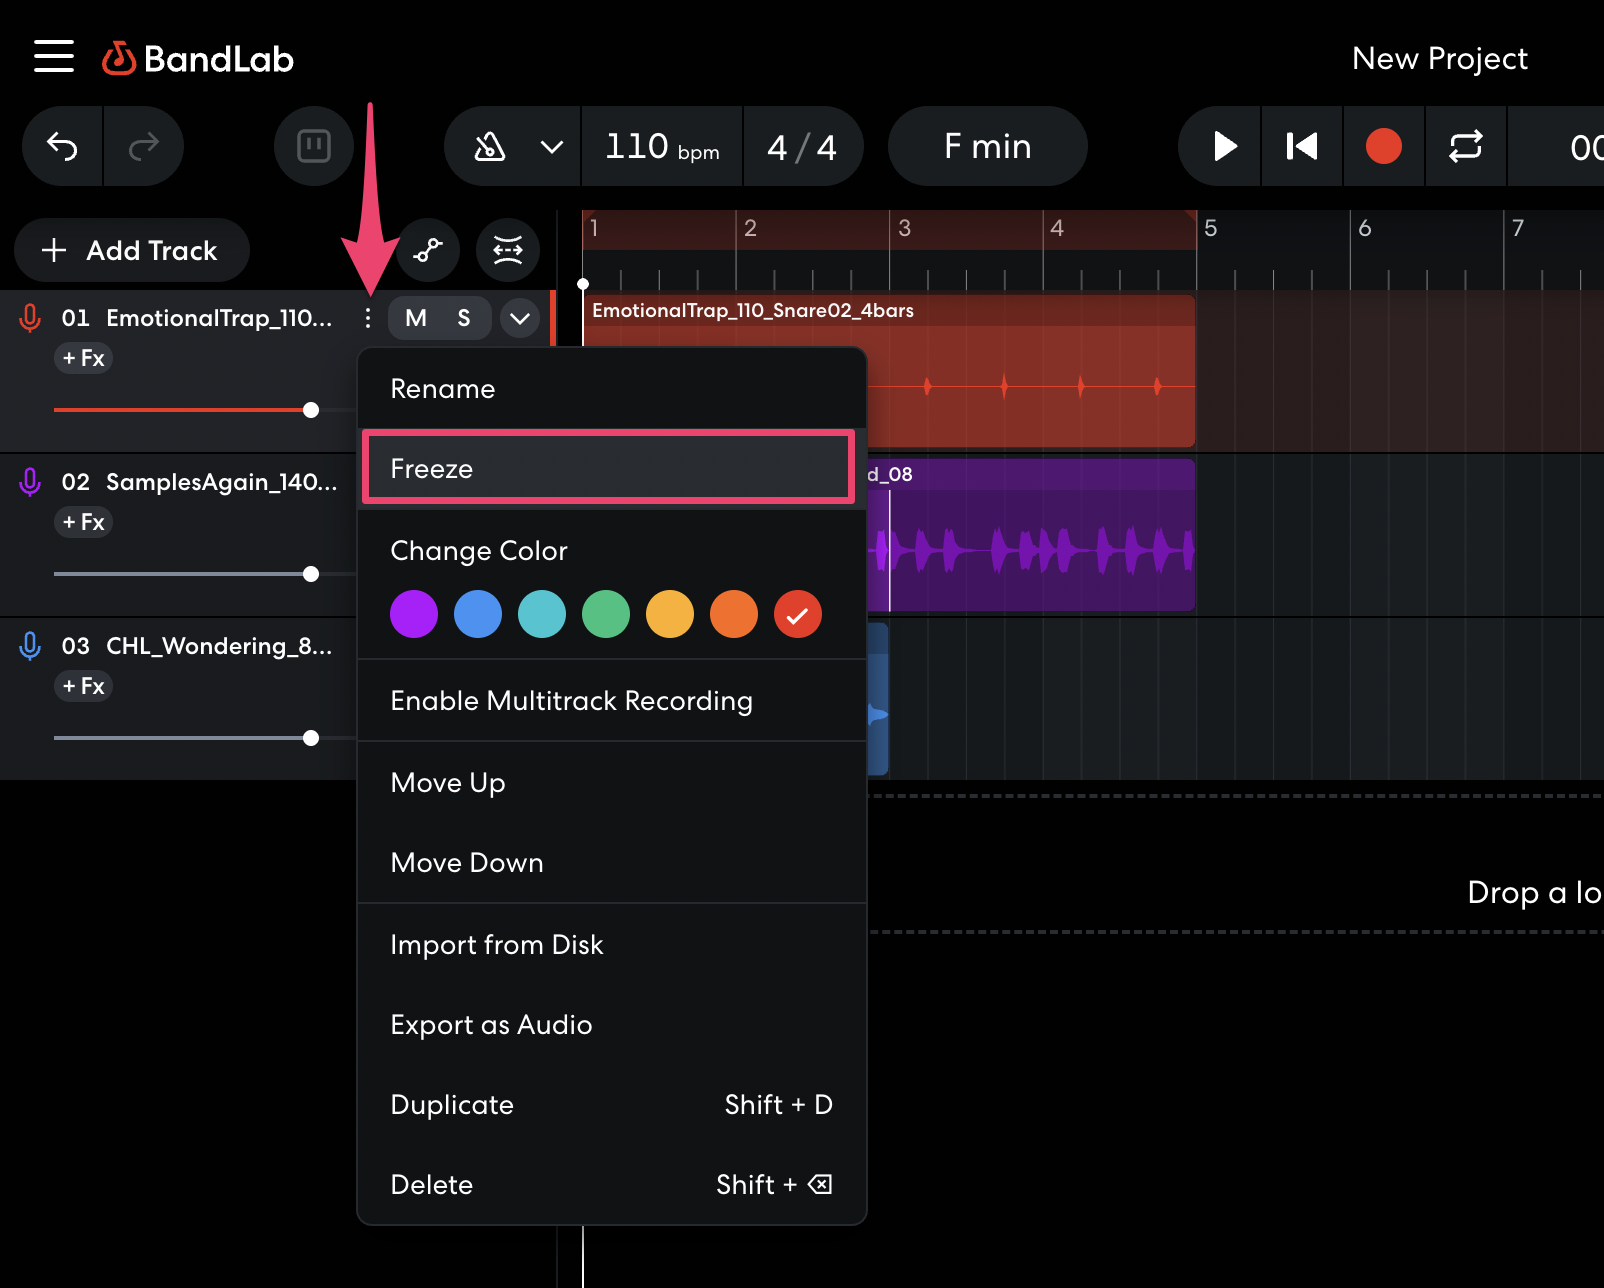Pick the blue track color

tap(478, 614)
